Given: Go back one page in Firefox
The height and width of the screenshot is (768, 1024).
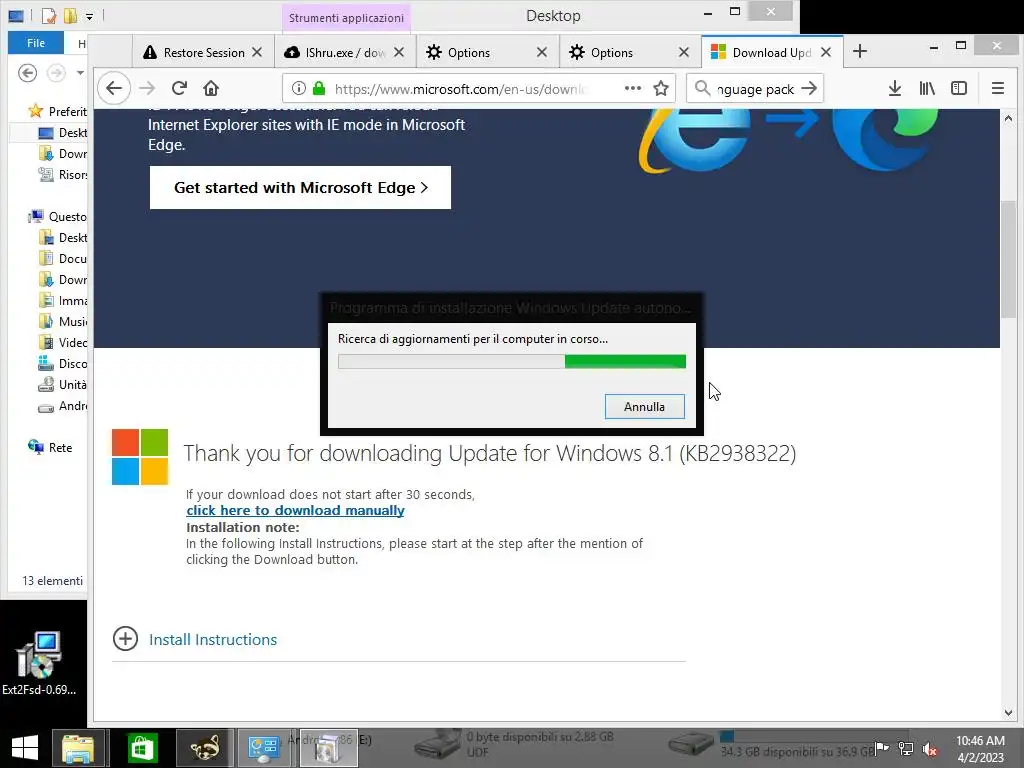Looking at the screenshot, I should (114, 88).
